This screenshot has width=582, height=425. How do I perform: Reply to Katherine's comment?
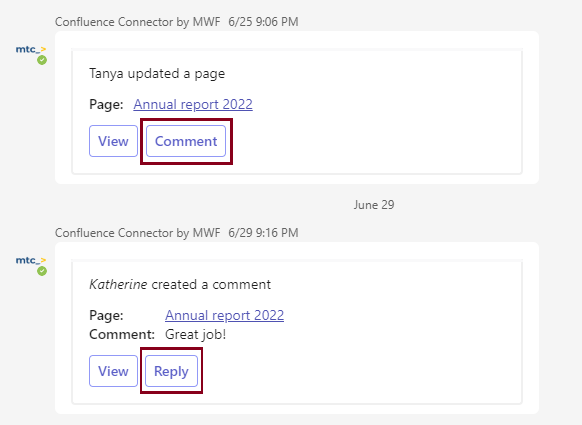171,371
